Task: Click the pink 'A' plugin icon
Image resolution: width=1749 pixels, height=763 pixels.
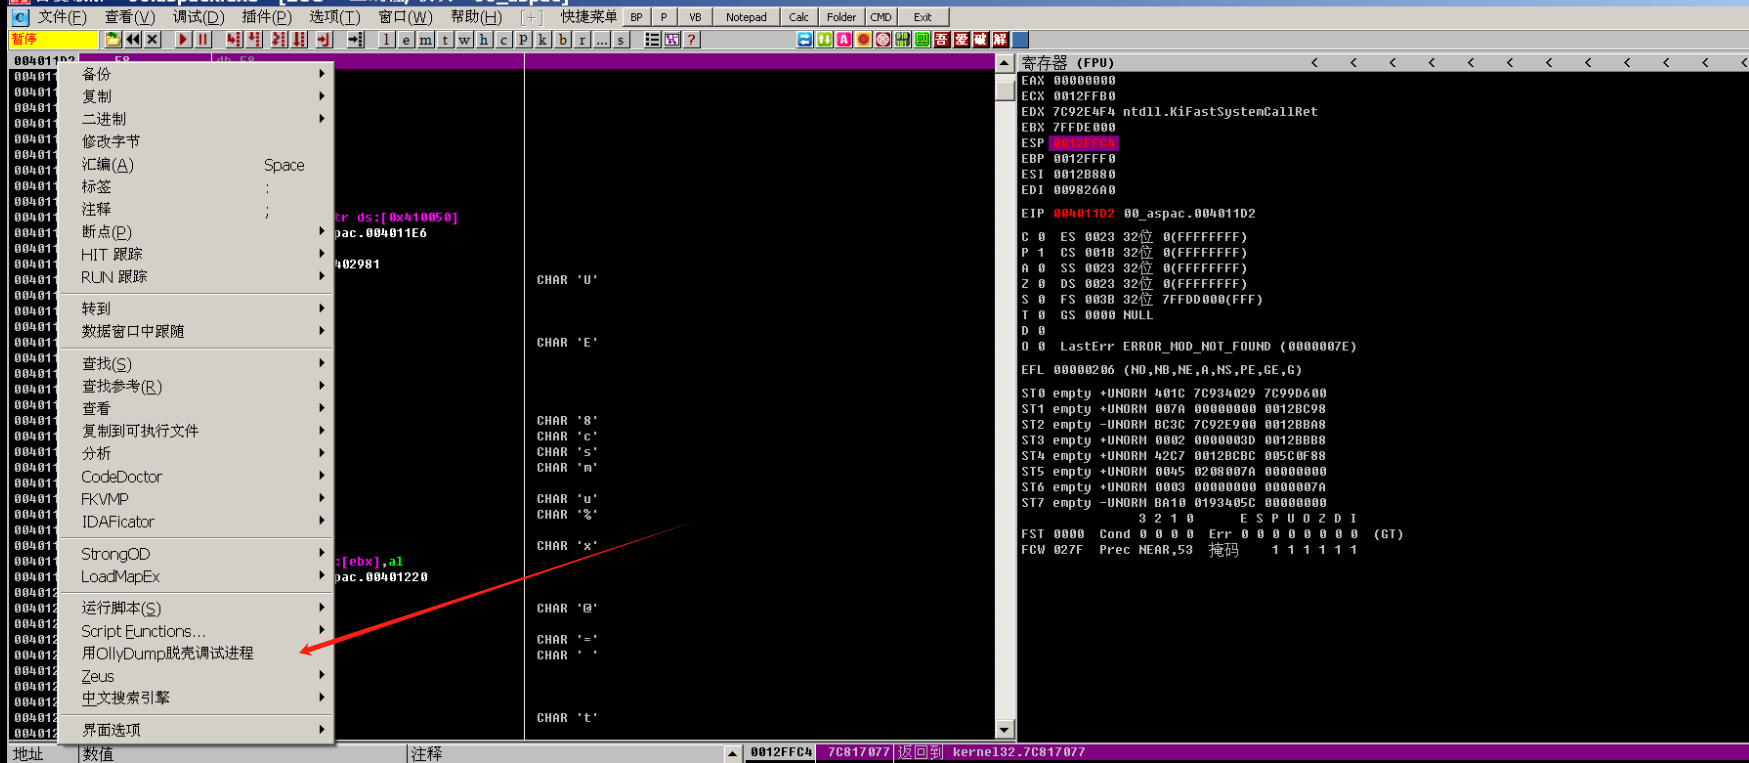Action: (x=844, y=39)
